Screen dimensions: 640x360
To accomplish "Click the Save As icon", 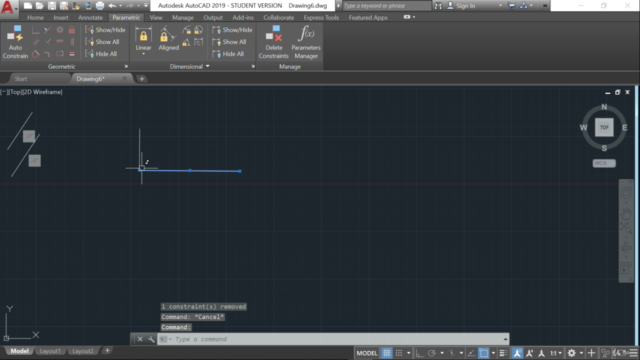I will pyautogui.click(x=64, y=6).
